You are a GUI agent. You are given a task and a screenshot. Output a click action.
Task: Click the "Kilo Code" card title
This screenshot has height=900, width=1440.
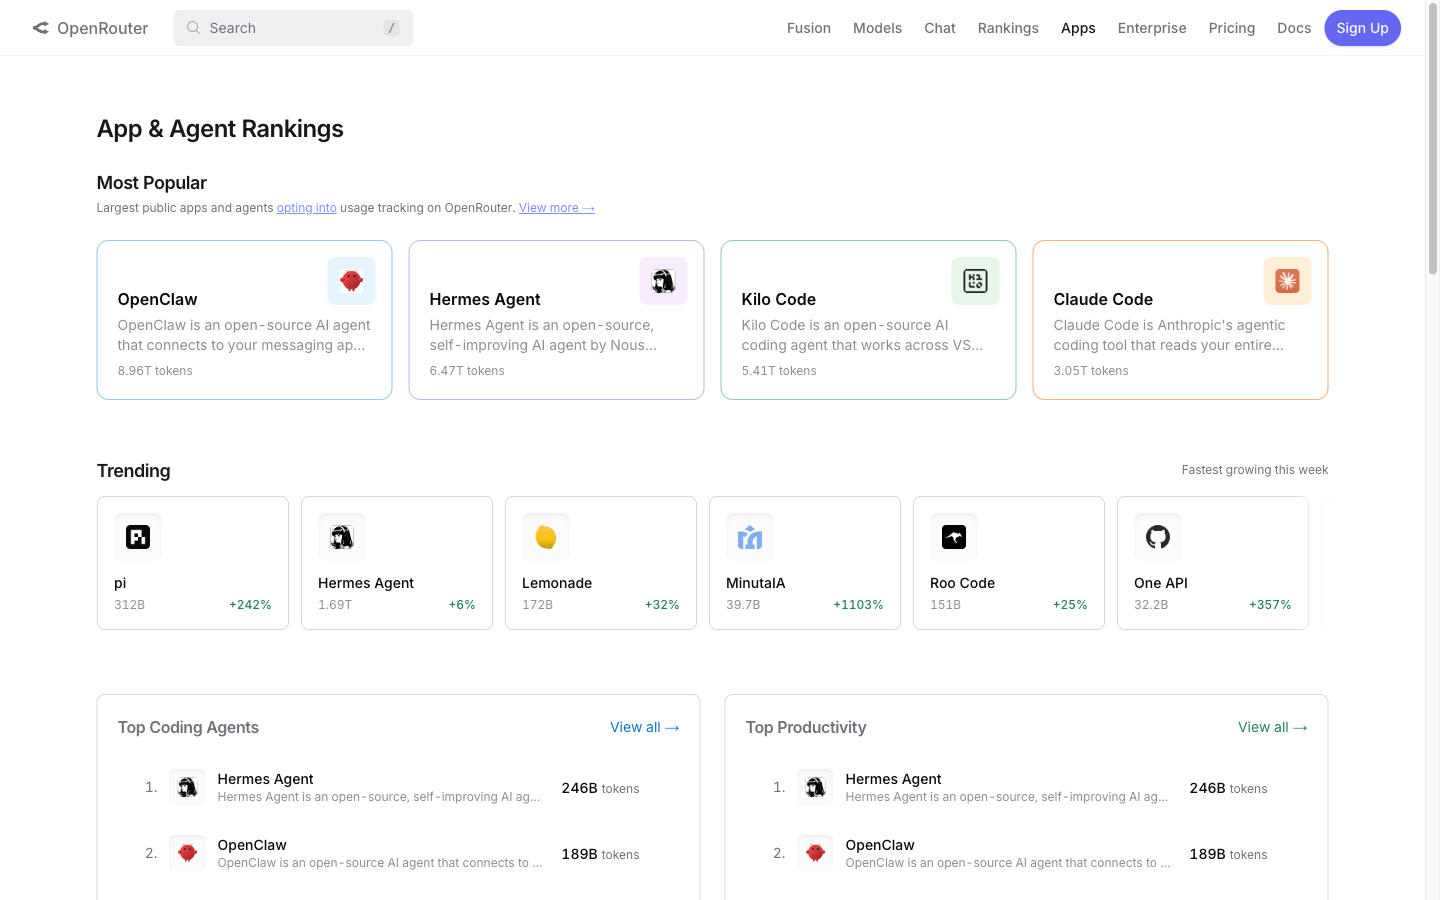click(x=779, y=299)
